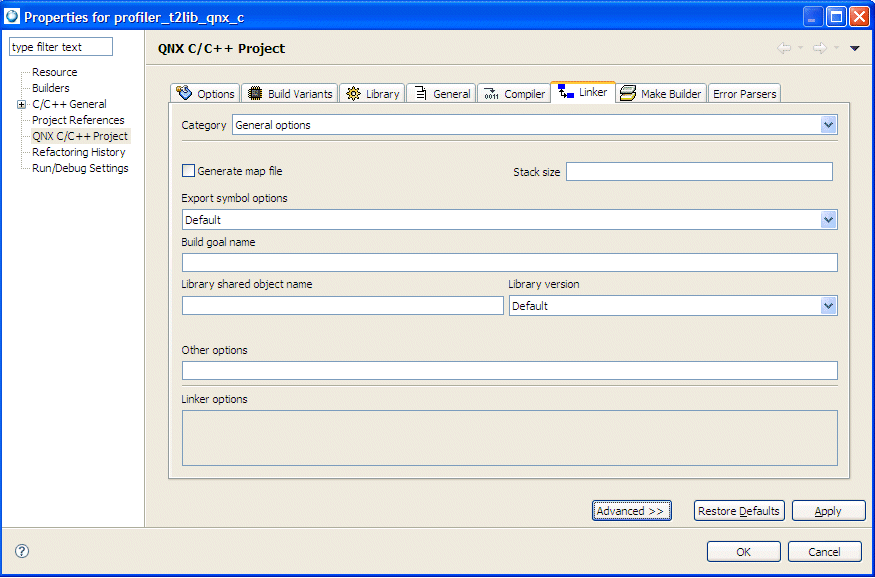This screenshot has width=875, height=578.
Task: Click the General tab document icon
Action: pos(418,93)
